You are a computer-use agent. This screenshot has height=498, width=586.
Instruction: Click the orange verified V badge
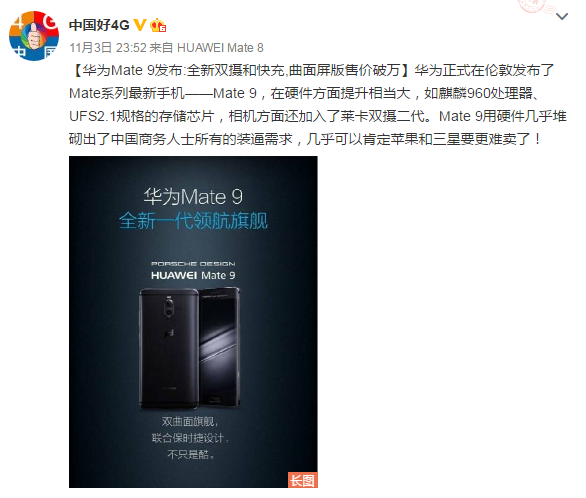tap(140, 25)
